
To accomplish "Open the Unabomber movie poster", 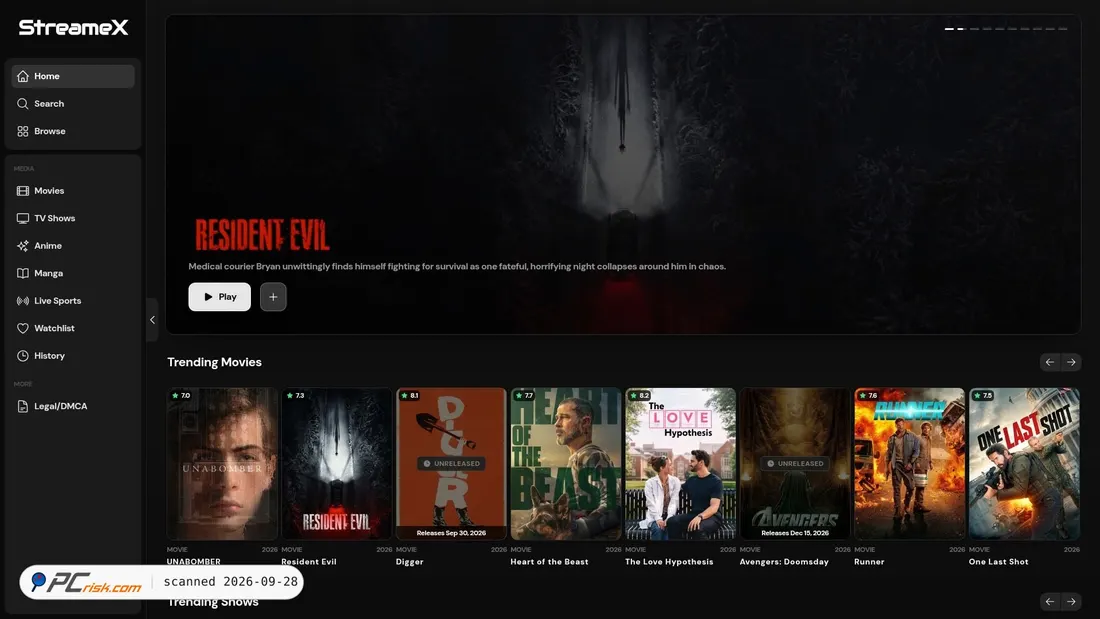I will (x=222, y=464).
